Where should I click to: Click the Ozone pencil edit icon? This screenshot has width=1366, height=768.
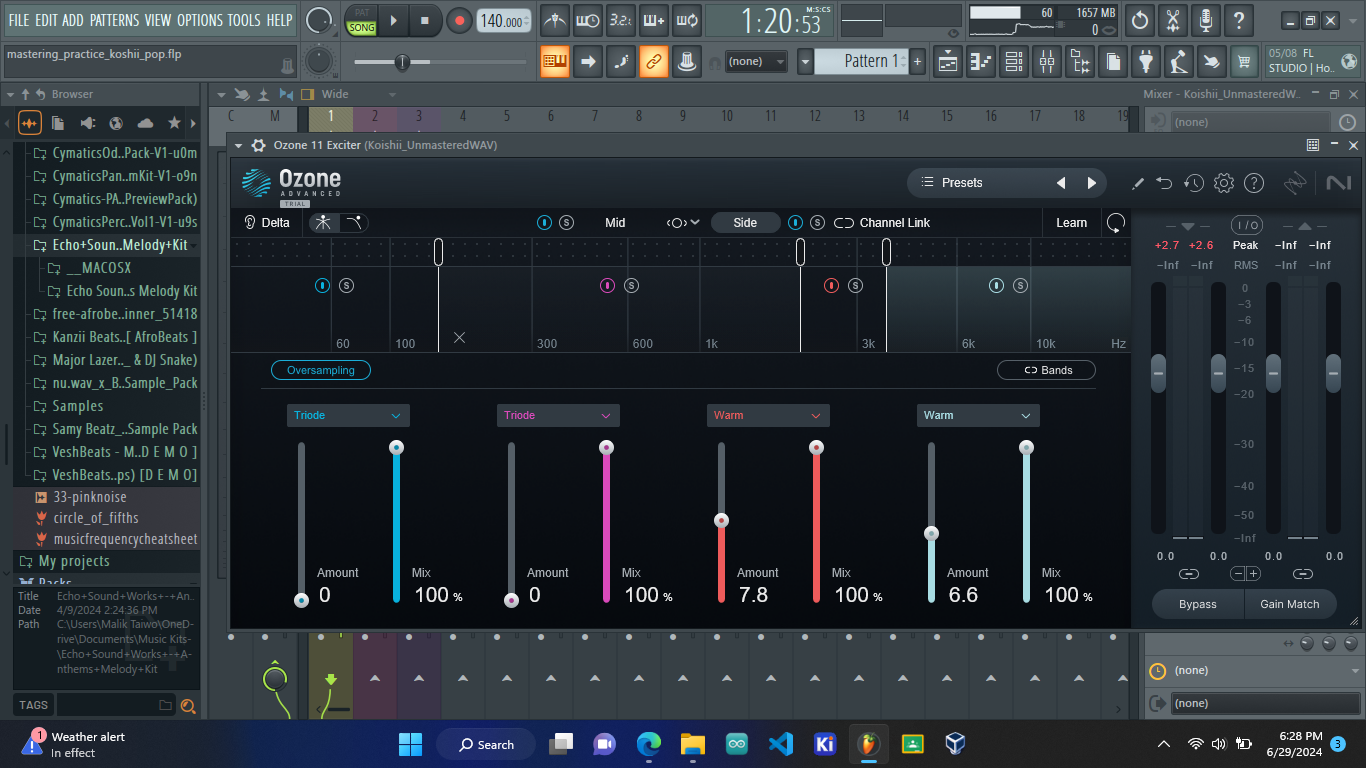pos(1137,183)
